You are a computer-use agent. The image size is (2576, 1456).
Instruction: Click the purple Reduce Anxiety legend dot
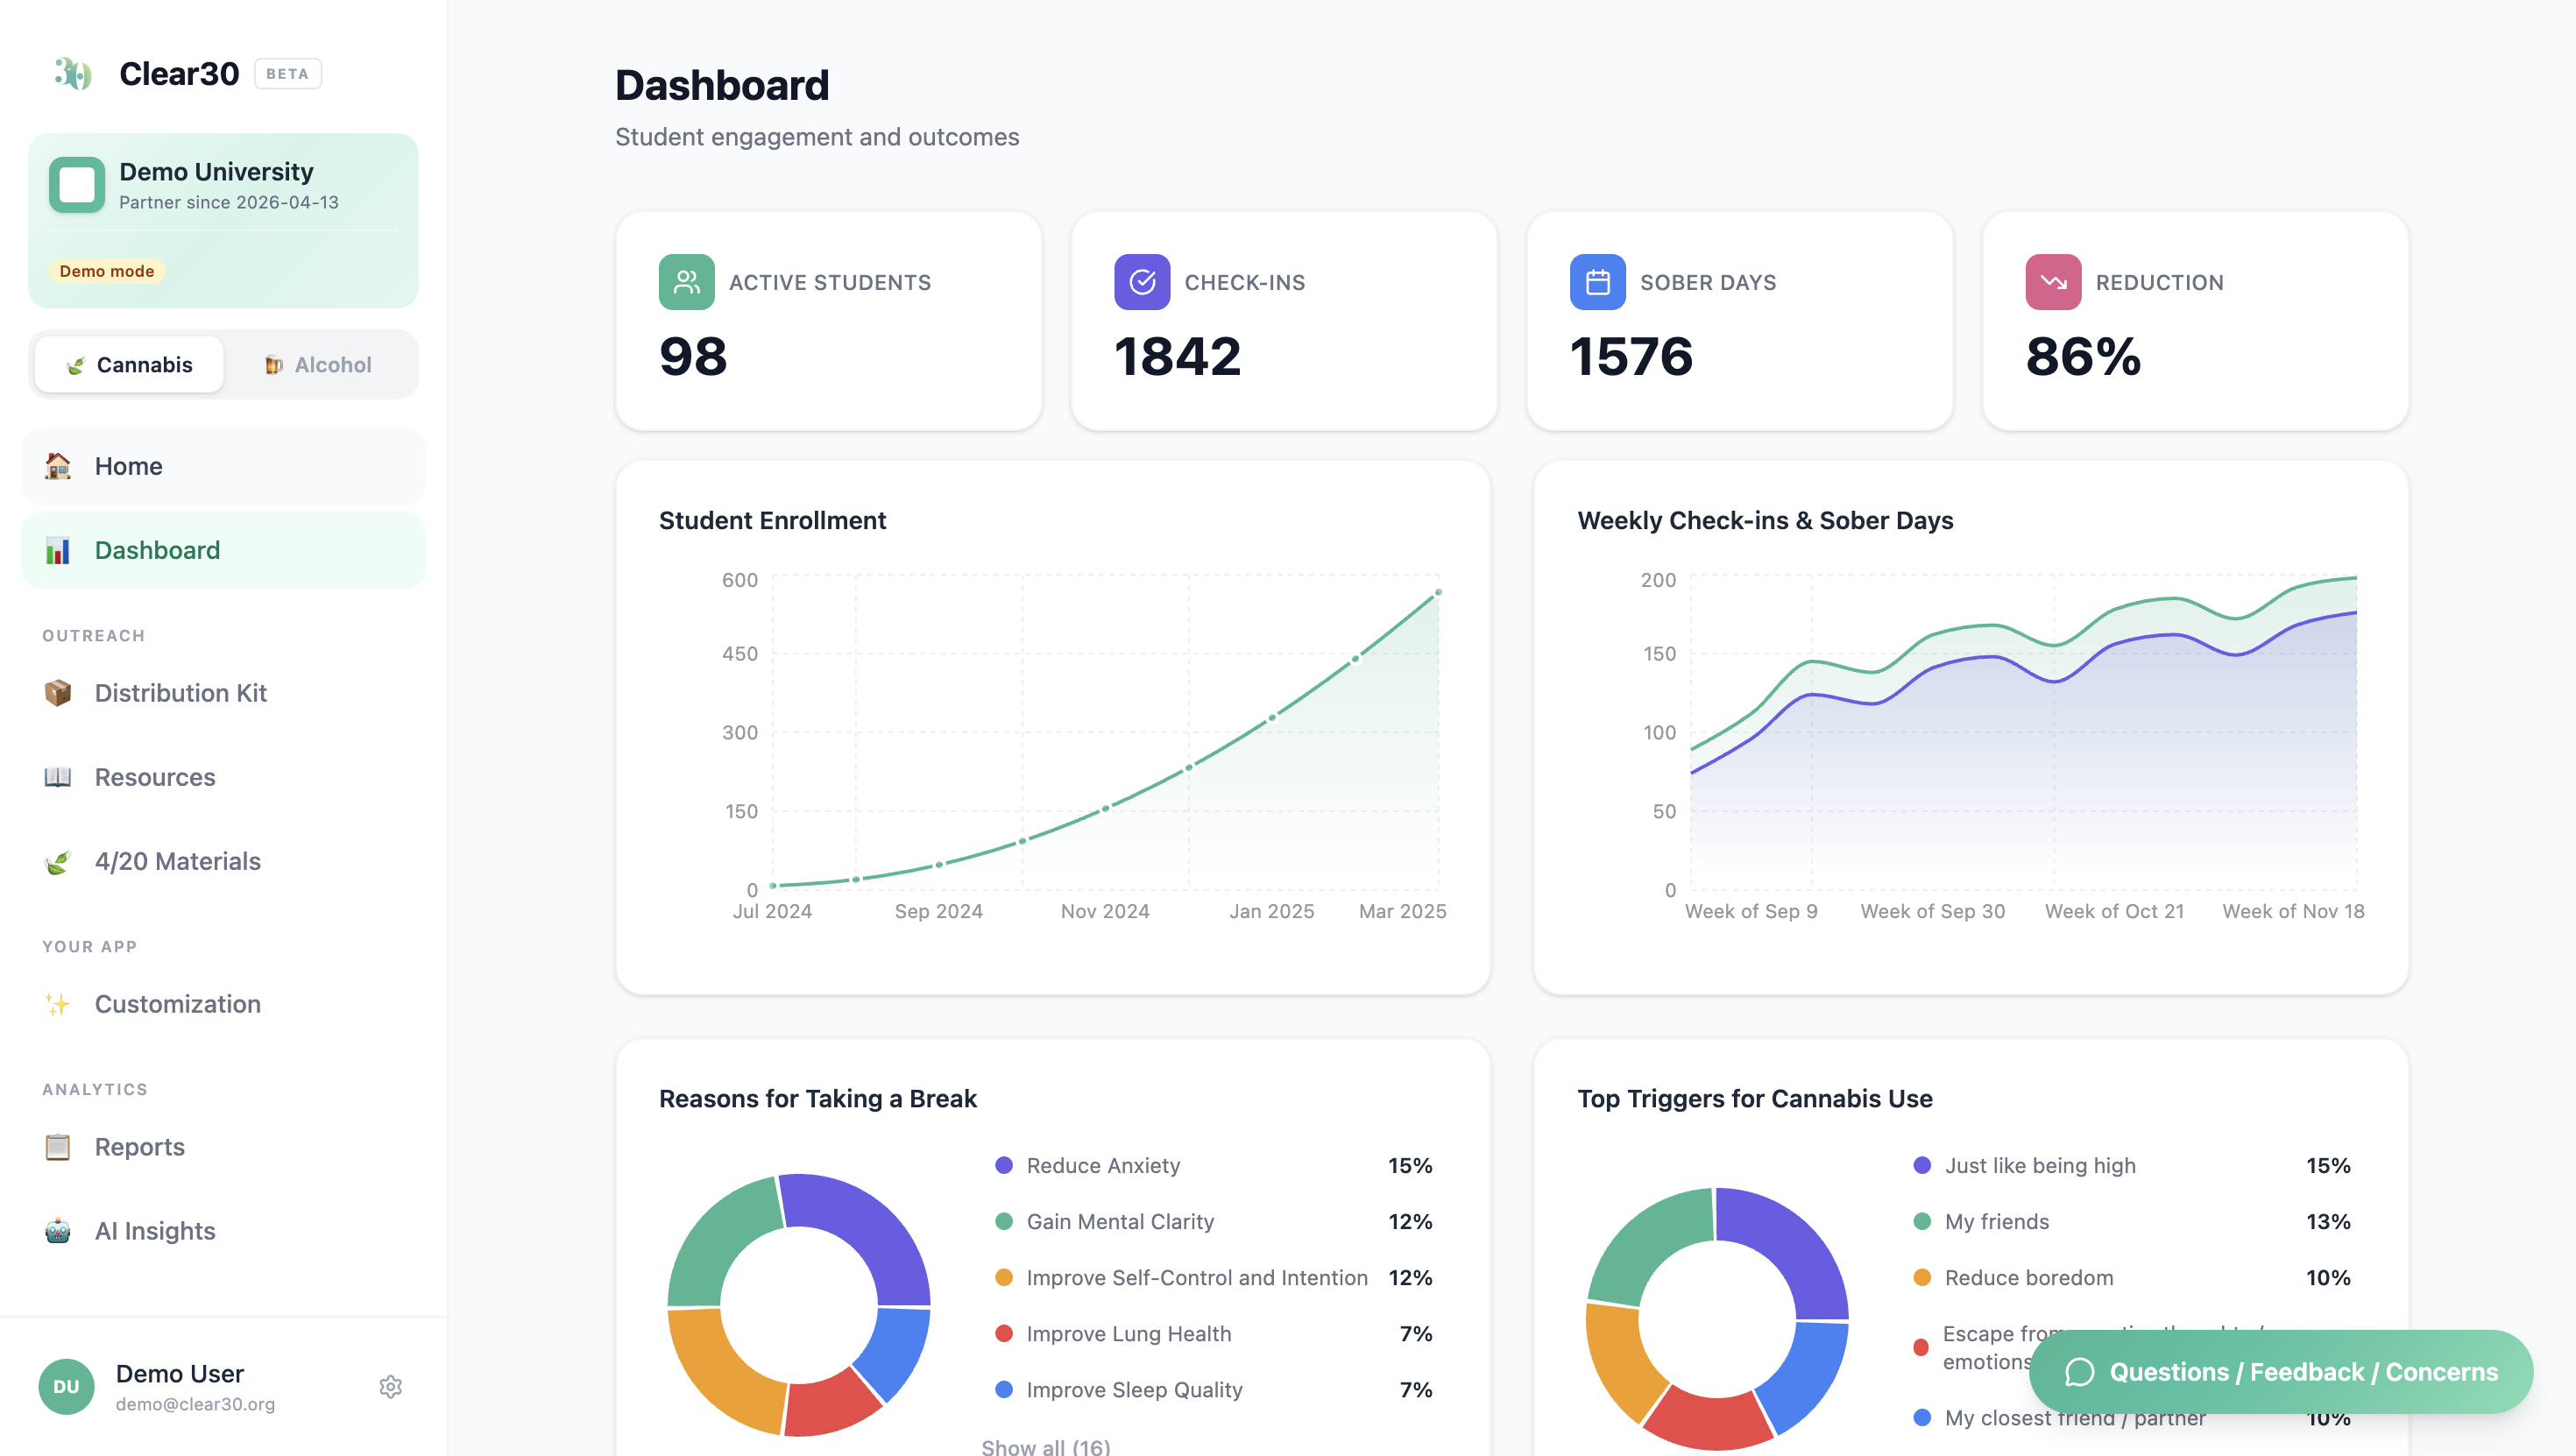click(1004, 1165)
